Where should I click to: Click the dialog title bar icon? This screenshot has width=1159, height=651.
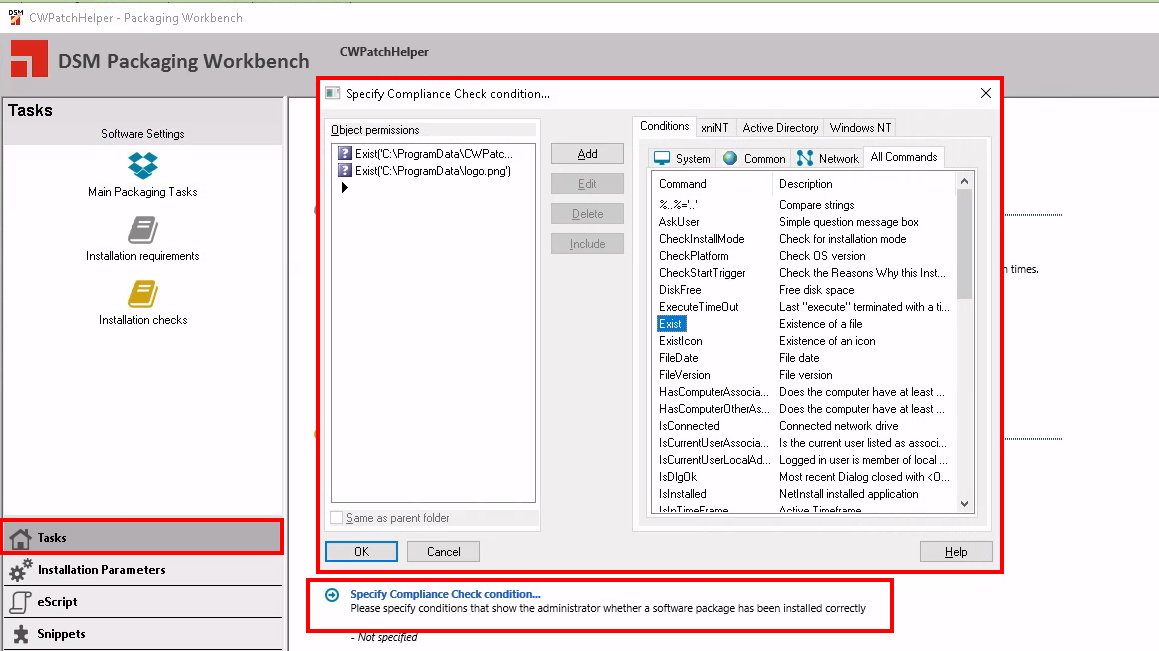(x=333, y=93)
